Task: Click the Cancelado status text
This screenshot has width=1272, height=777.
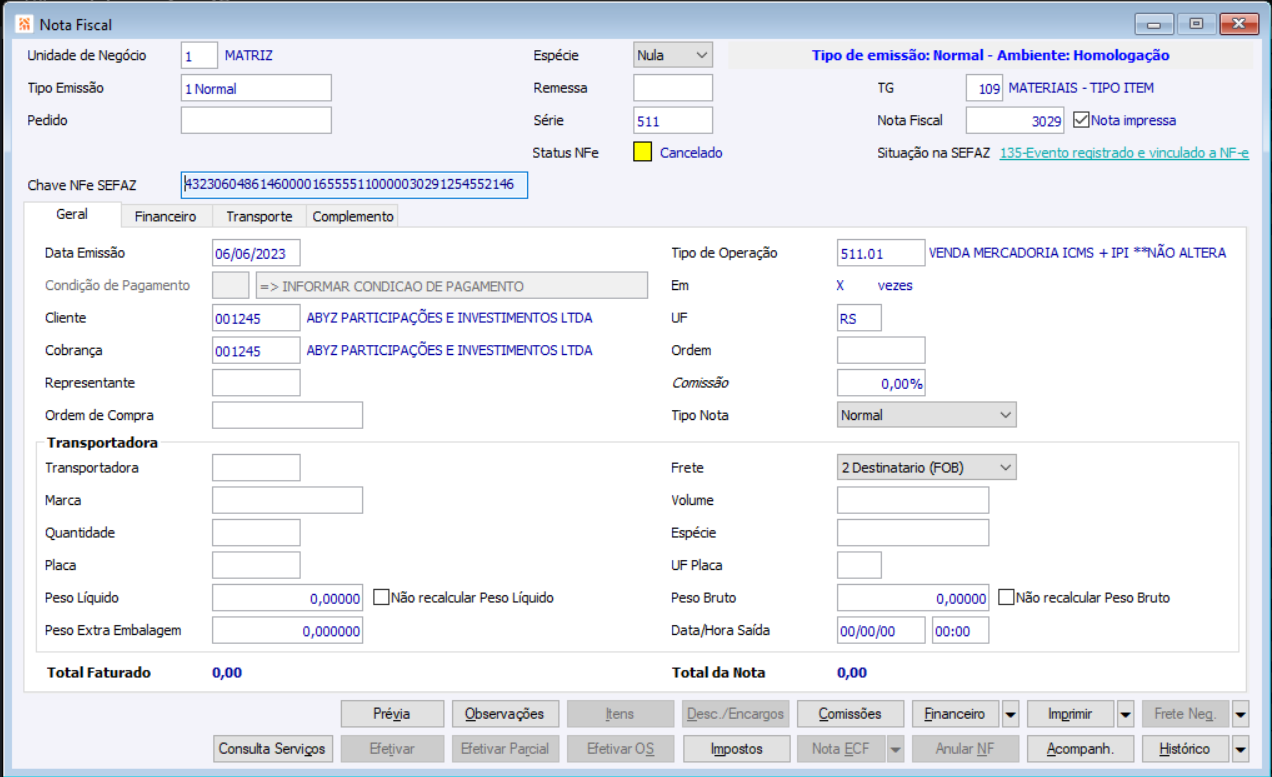Action: tap(691, 153)
